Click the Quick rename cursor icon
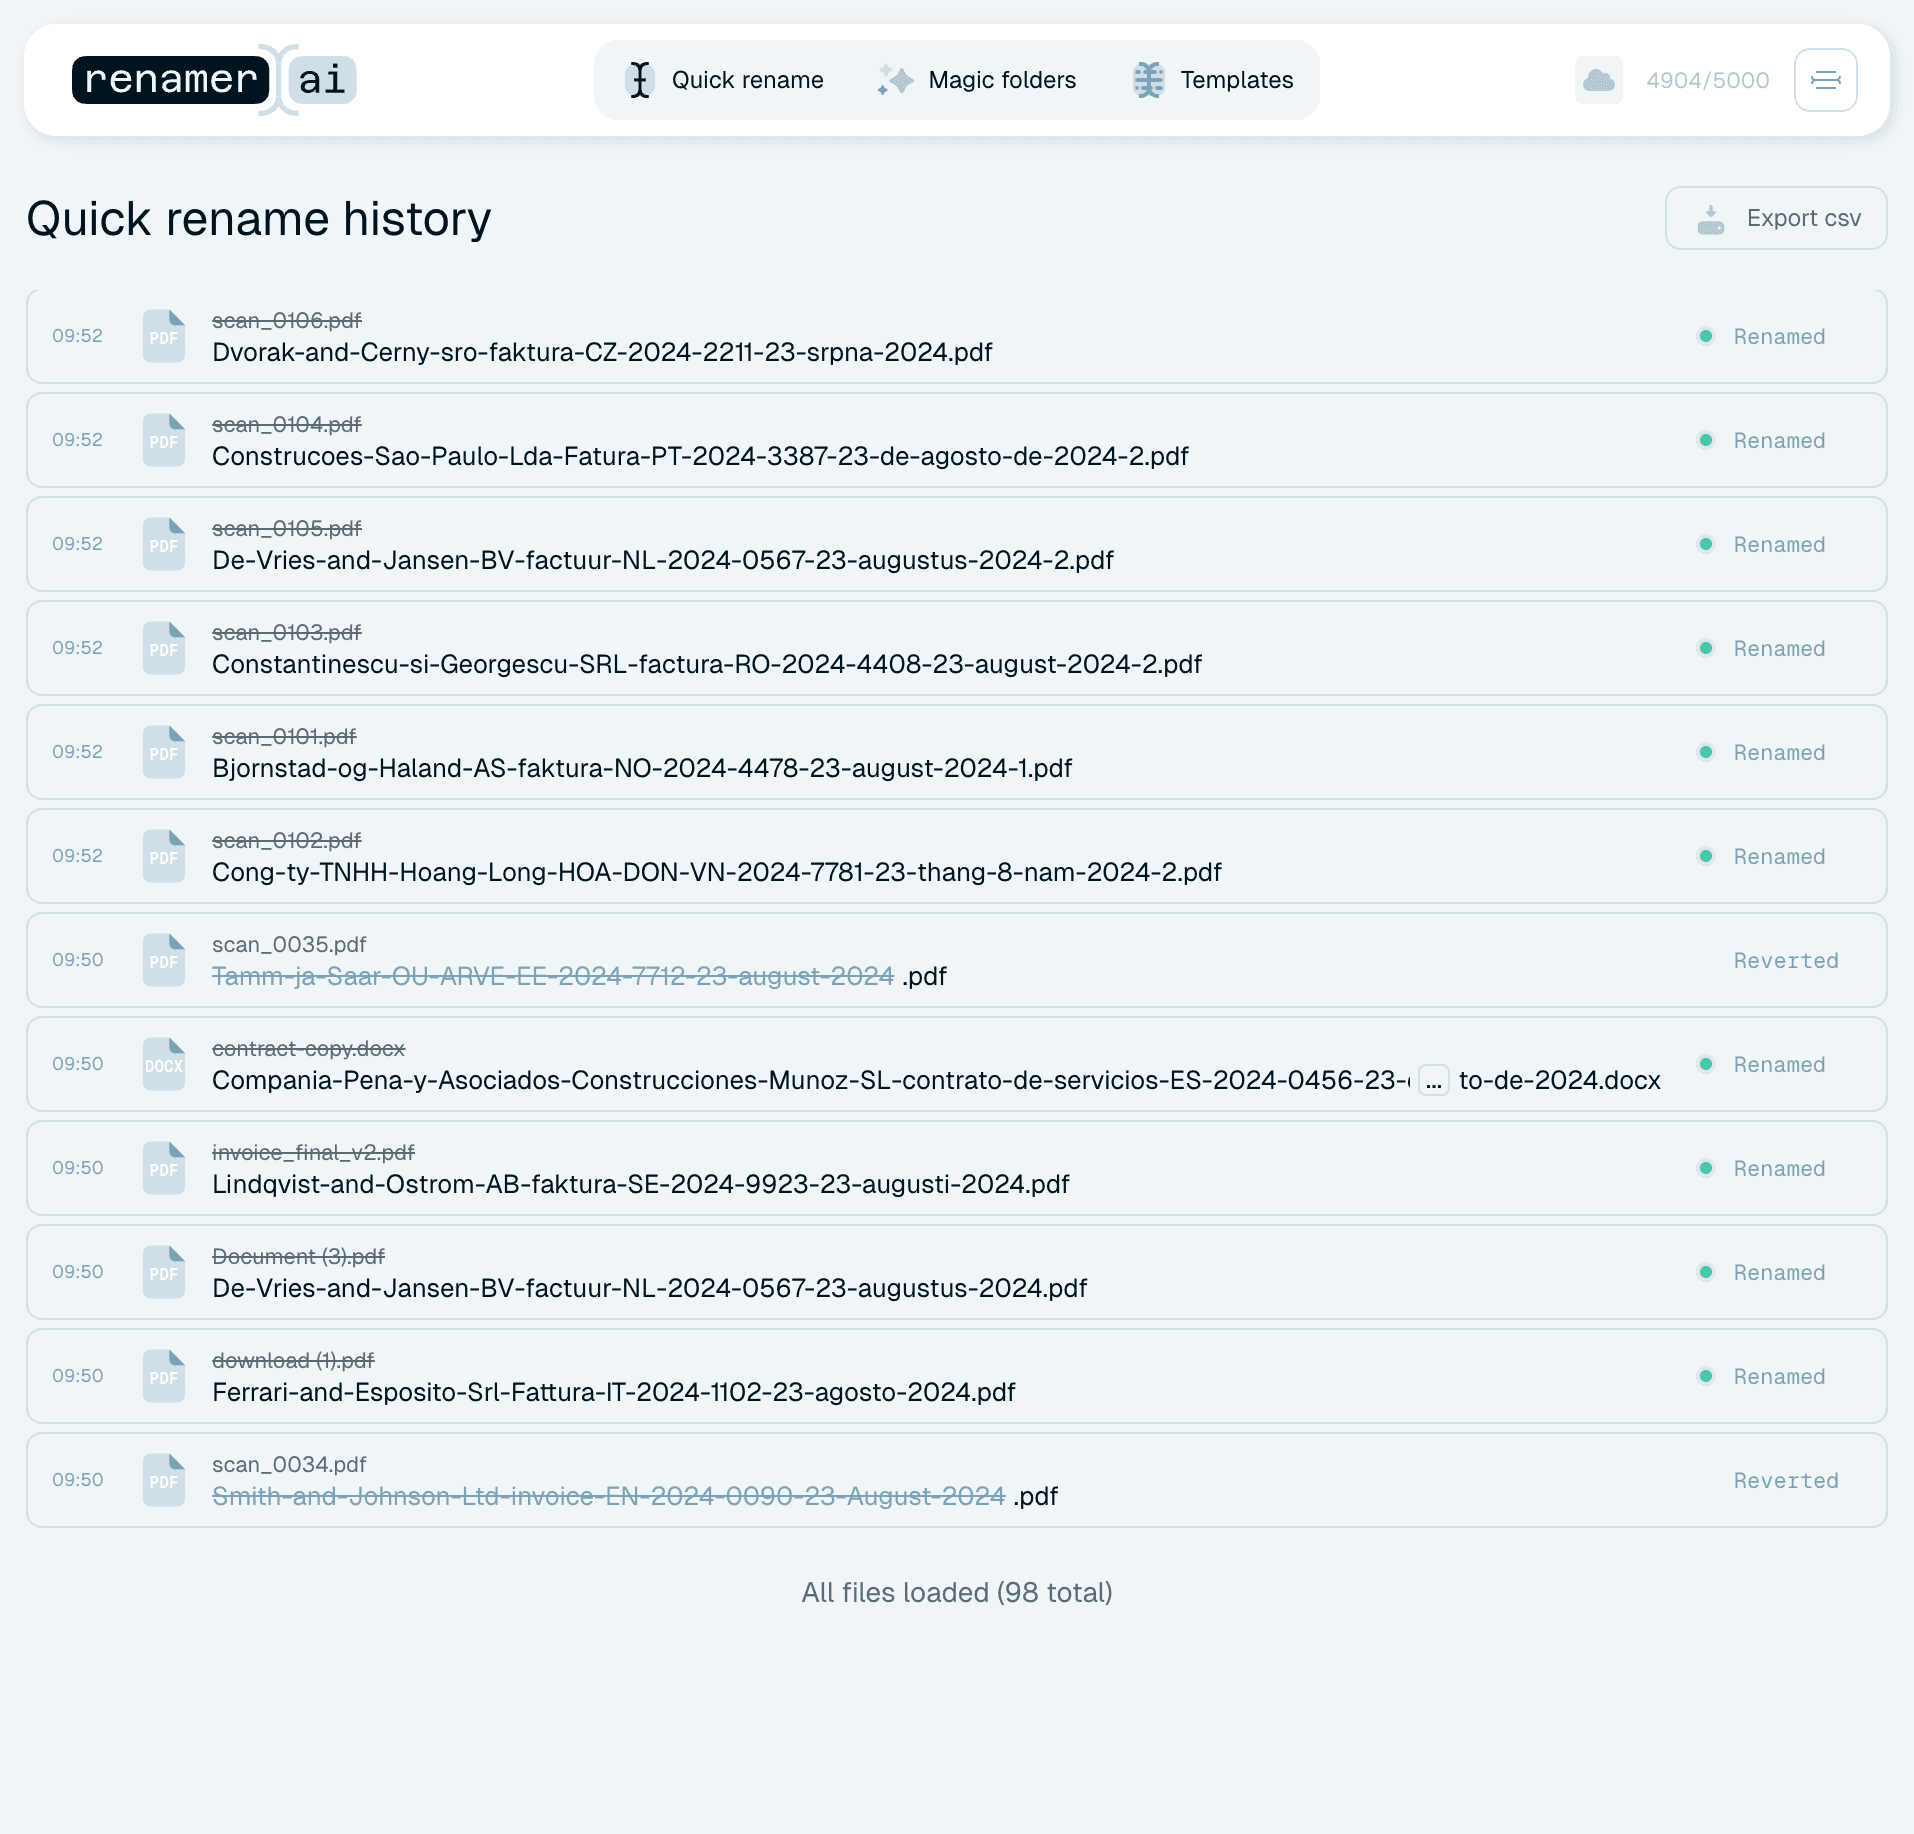 pyautogui.click(x=640, y=80)
